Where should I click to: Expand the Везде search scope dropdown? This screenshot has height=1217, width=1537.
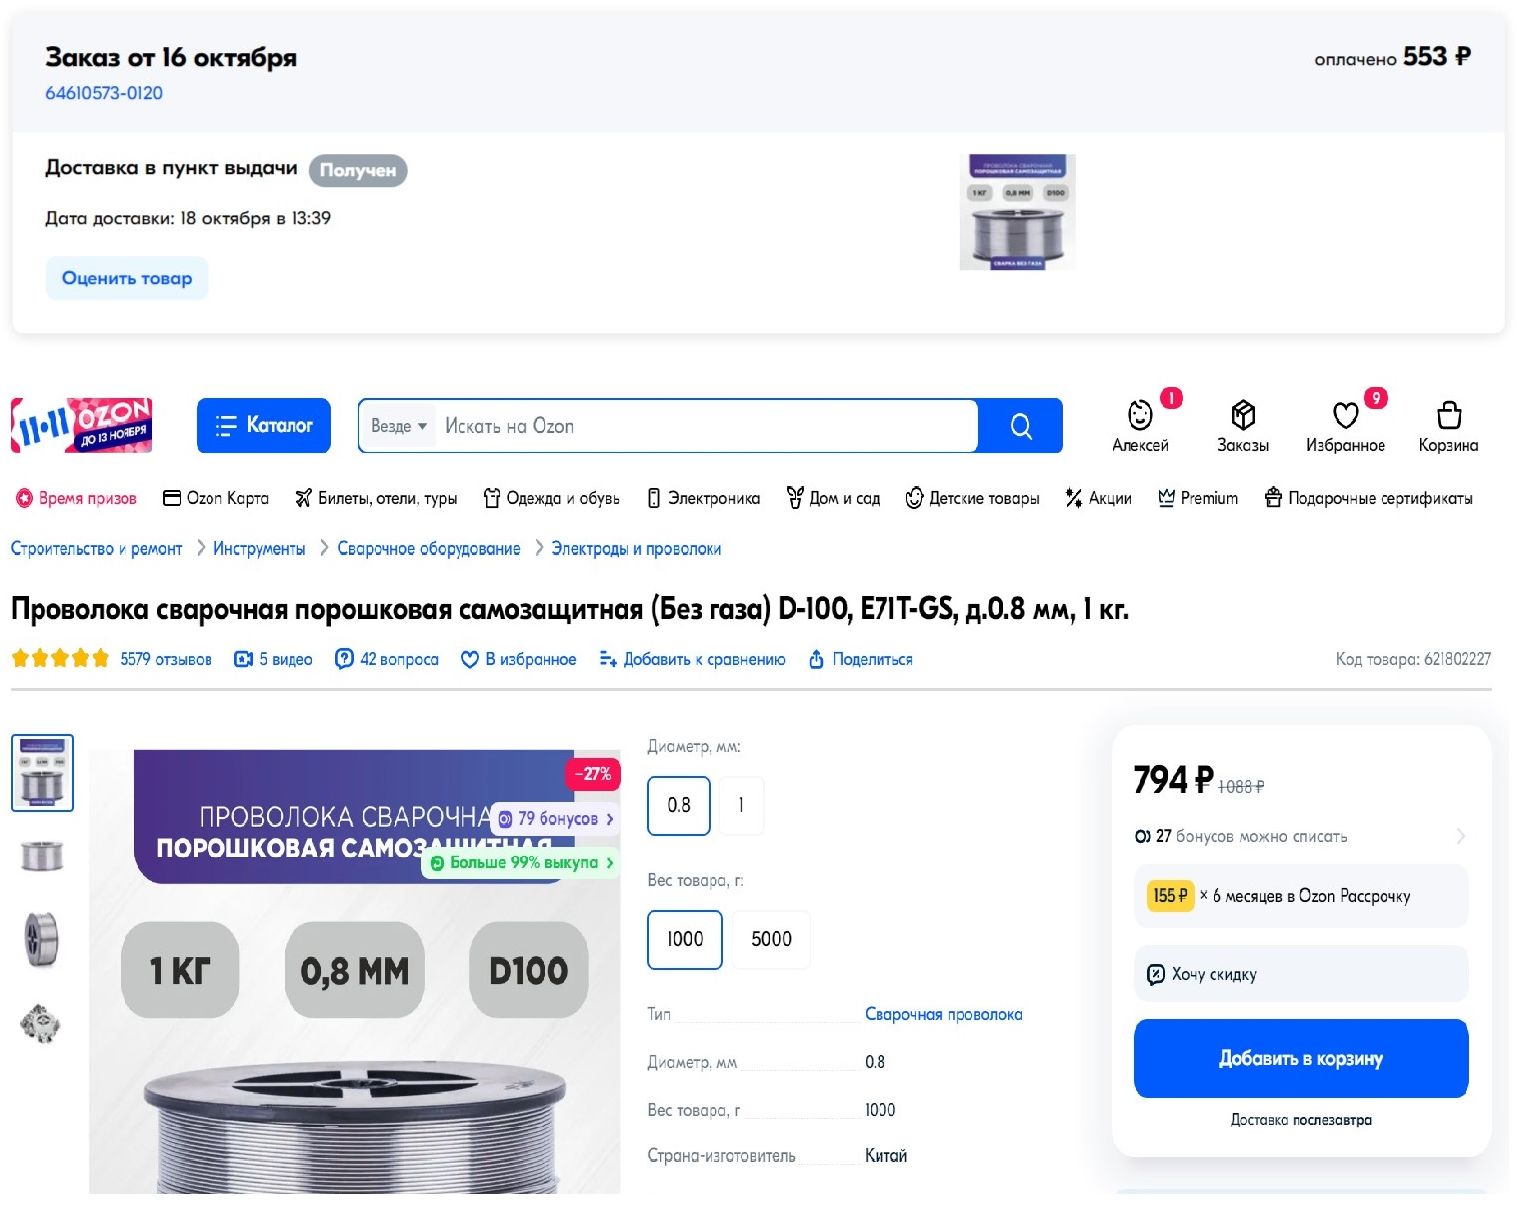point(399,426)
